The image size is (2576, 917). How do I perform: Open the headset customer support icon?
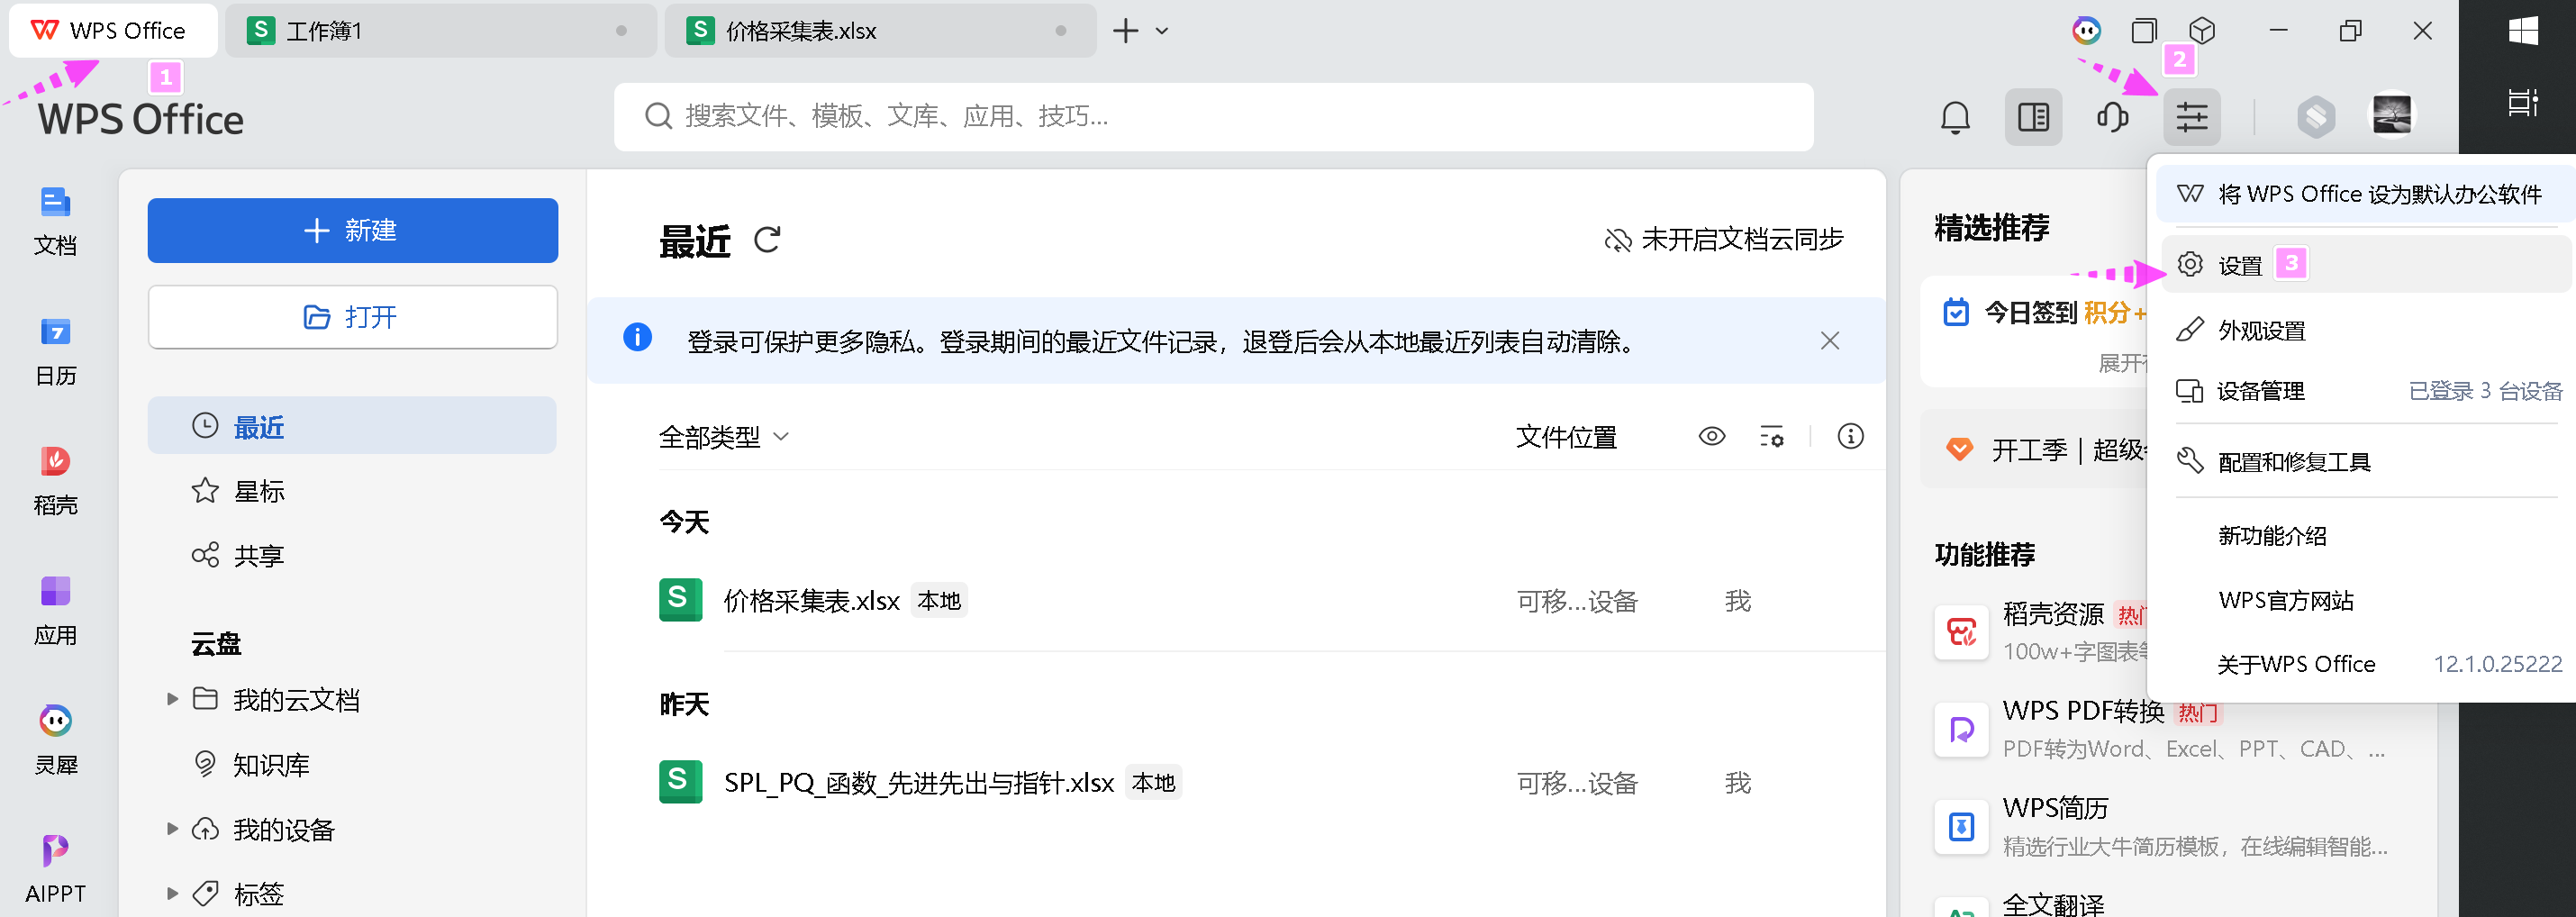tap(2112, 117)
